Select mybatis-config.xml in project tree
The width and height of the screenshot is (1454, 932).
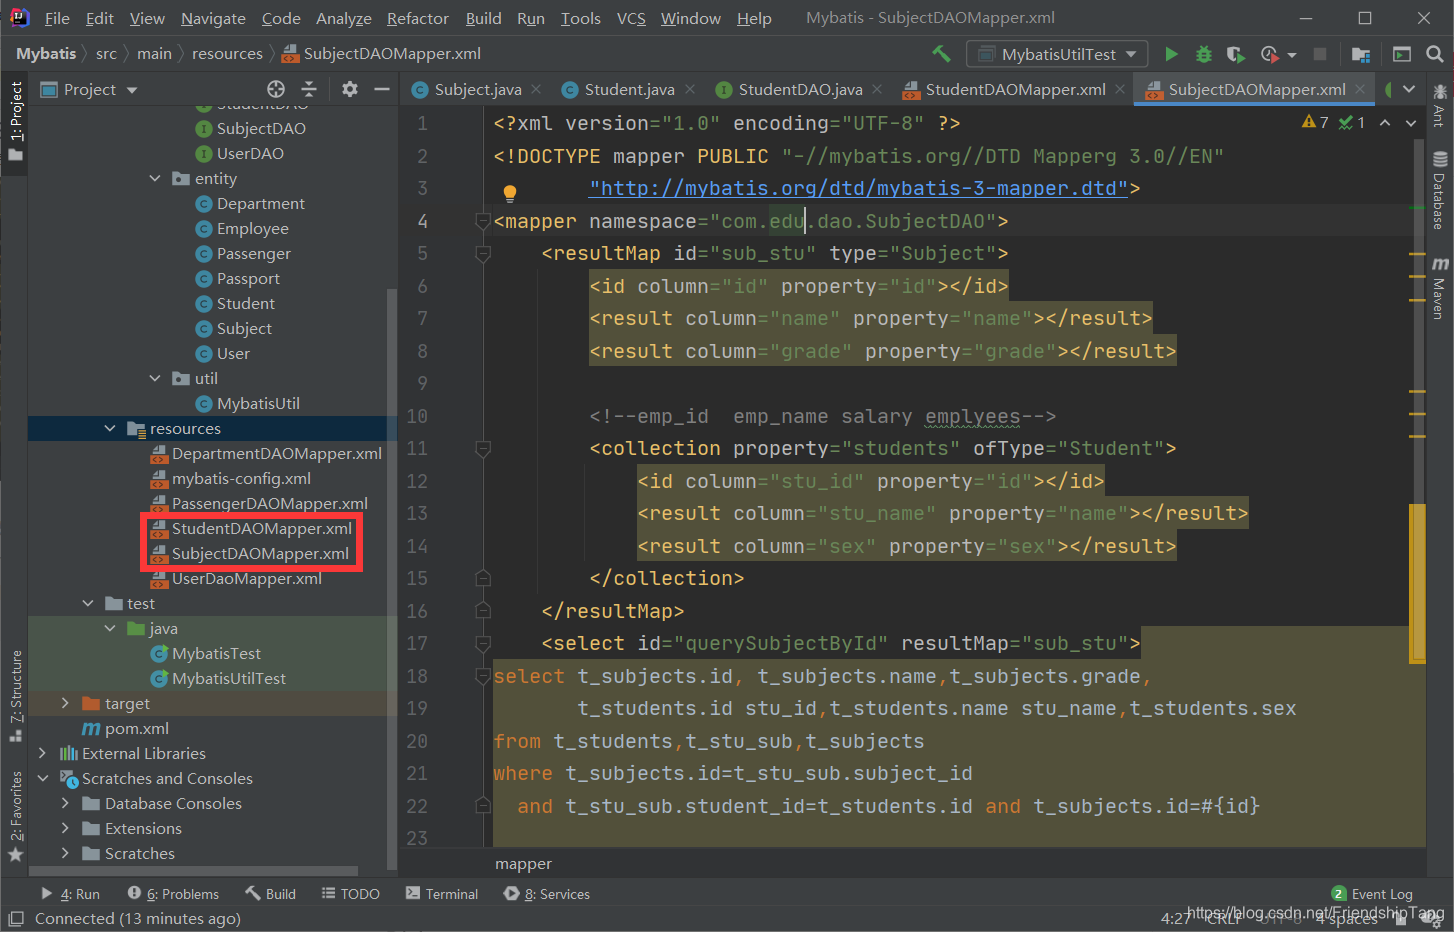pyautogui.click(x=241, y=478)
